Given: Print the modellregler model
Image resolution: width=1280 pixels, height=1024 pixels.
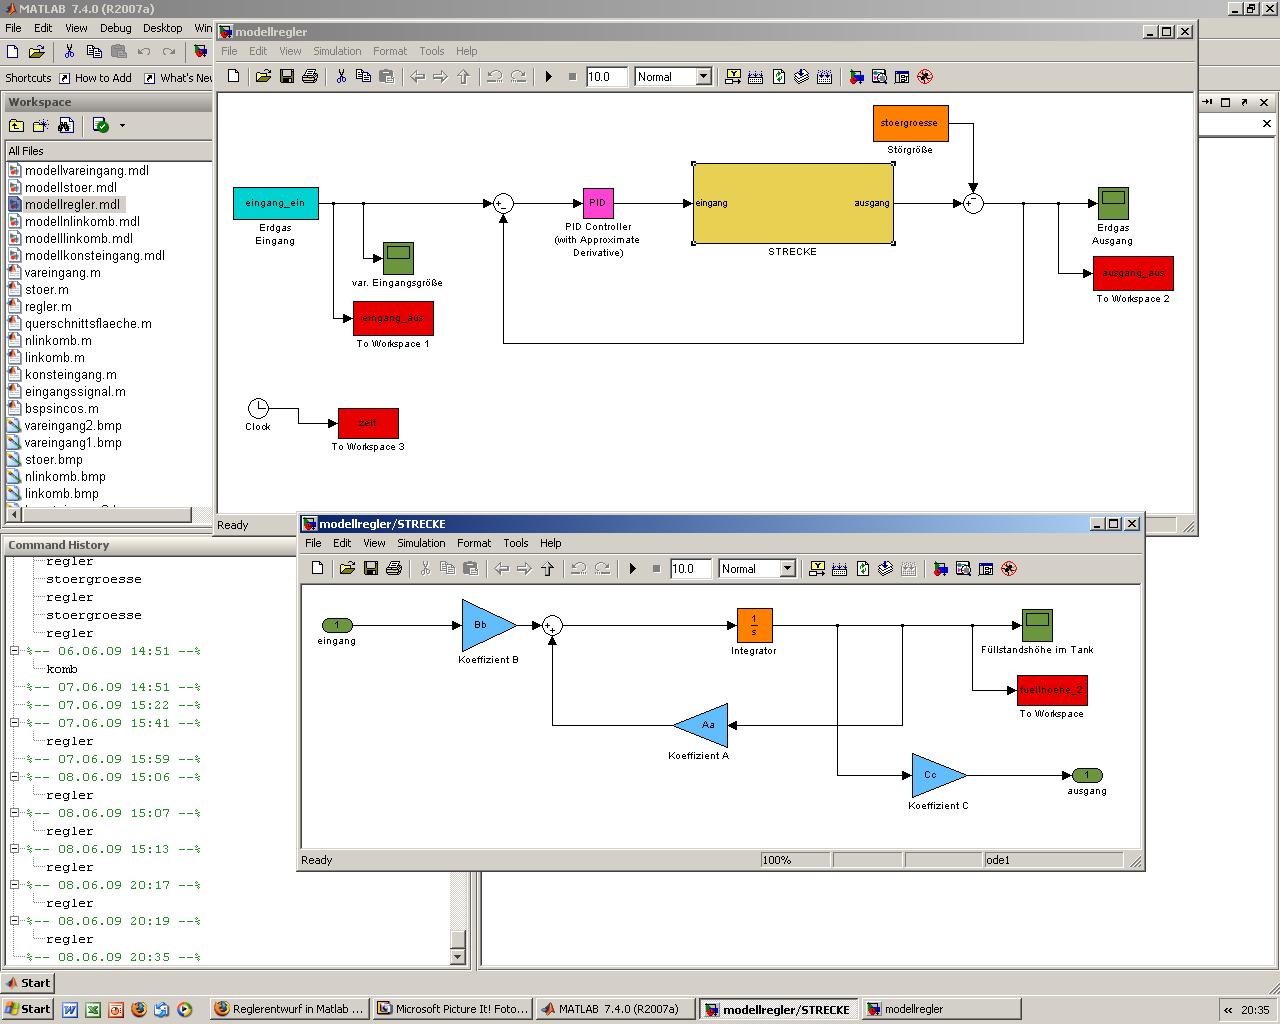Looking at the screenshot, I should coord(310,76).
